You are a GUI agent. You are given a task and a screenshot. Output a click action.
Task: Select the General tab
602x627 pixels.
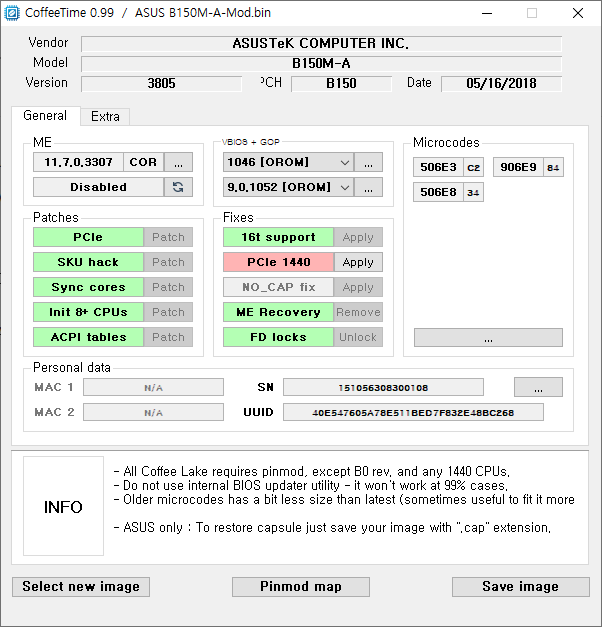45,116
